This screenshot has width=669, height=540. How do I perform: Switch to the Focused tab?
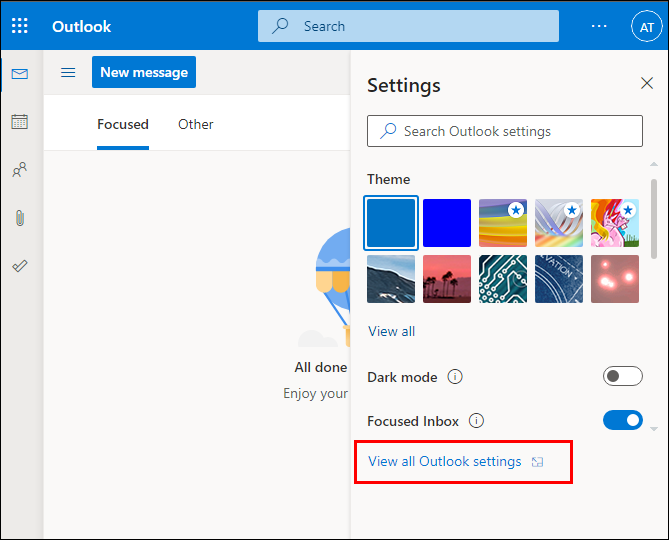[x=123, y=125]
